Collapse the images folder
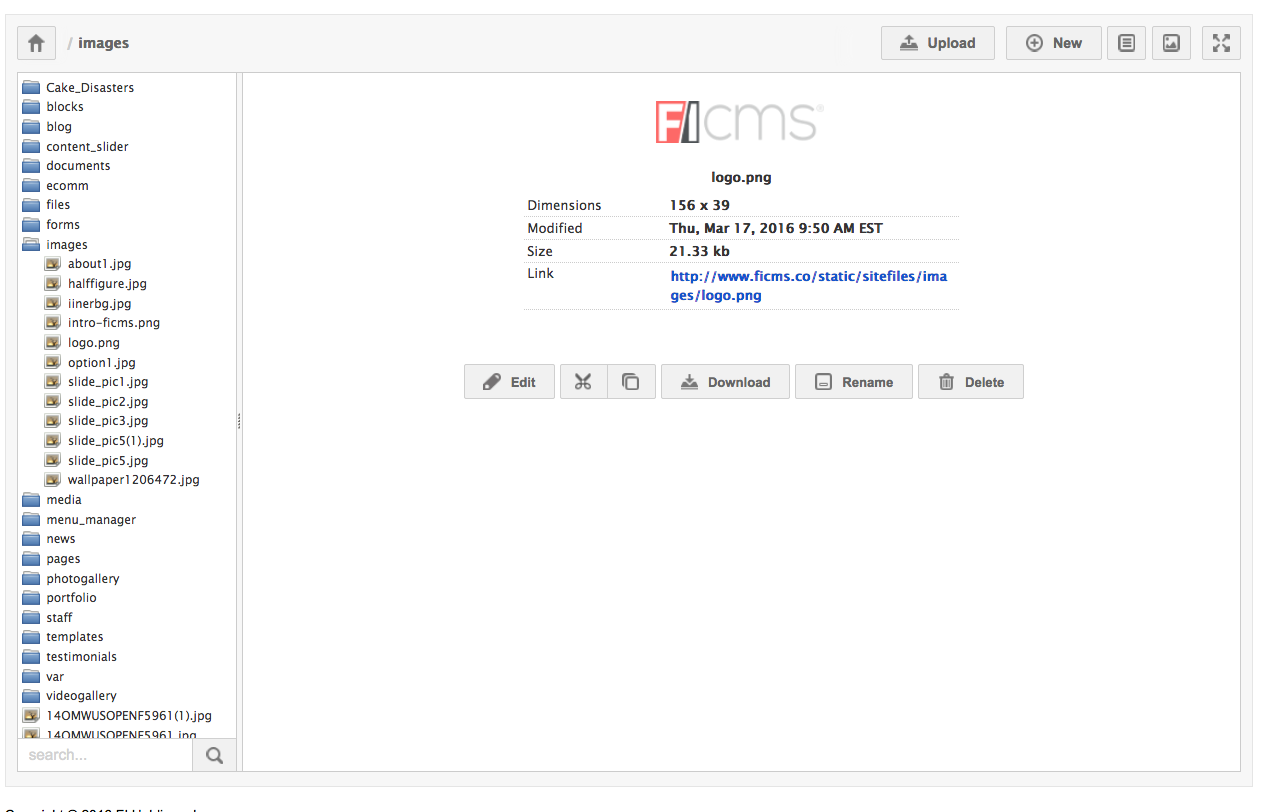Screen dimensions: 1270x812 pyautogui.click(x=31, y=245)
